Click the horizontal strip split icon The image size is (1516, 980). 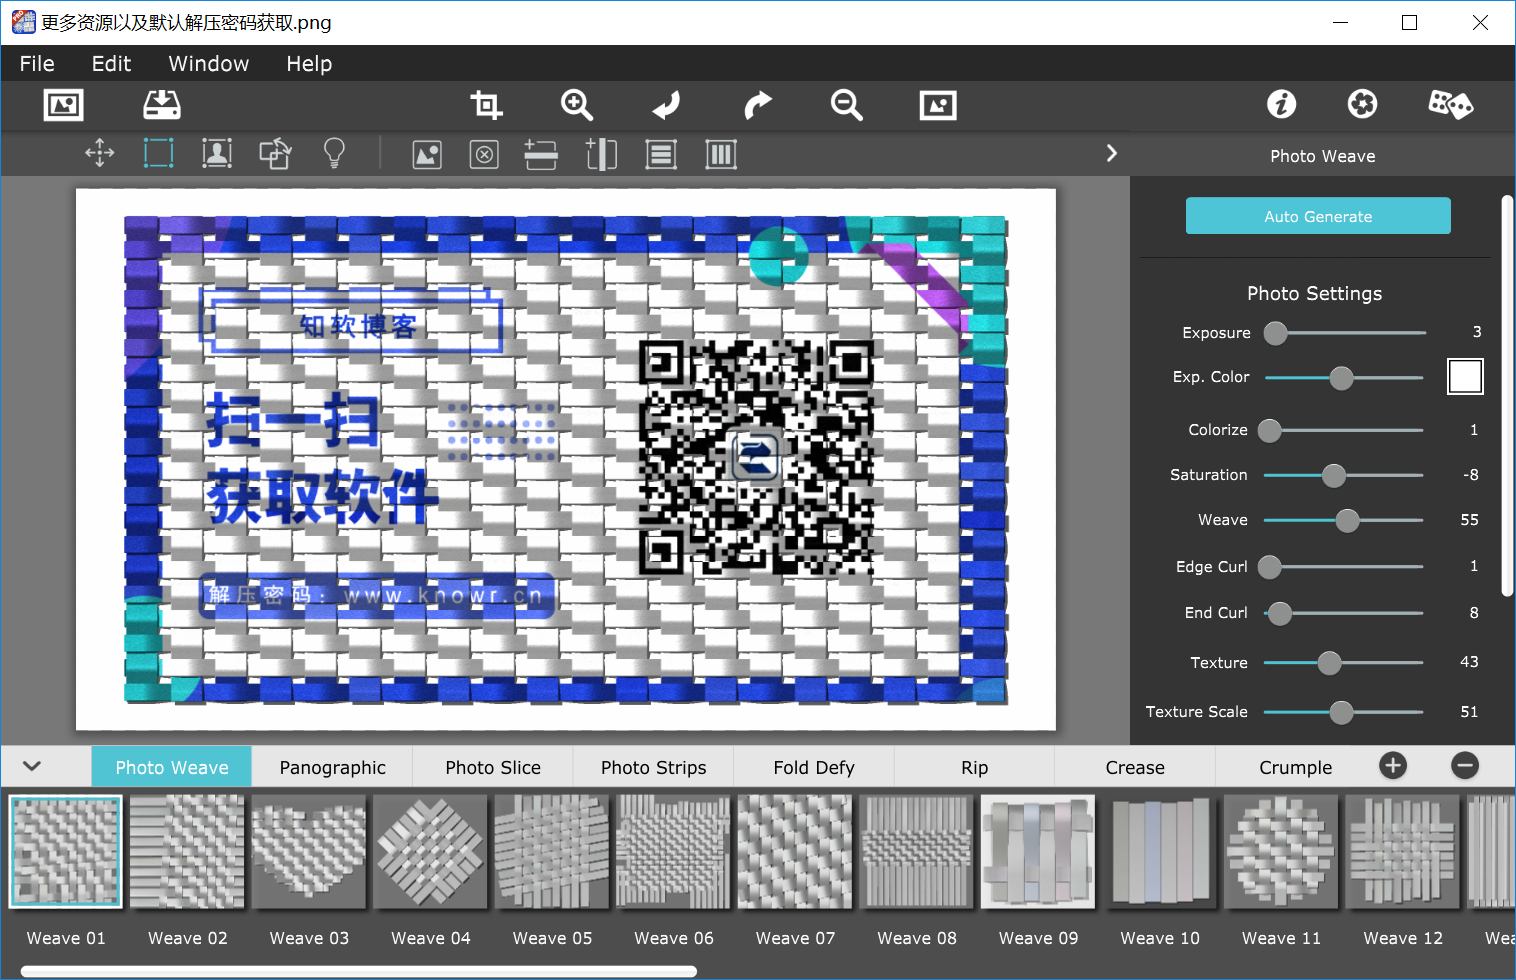[x=541, y=155]
